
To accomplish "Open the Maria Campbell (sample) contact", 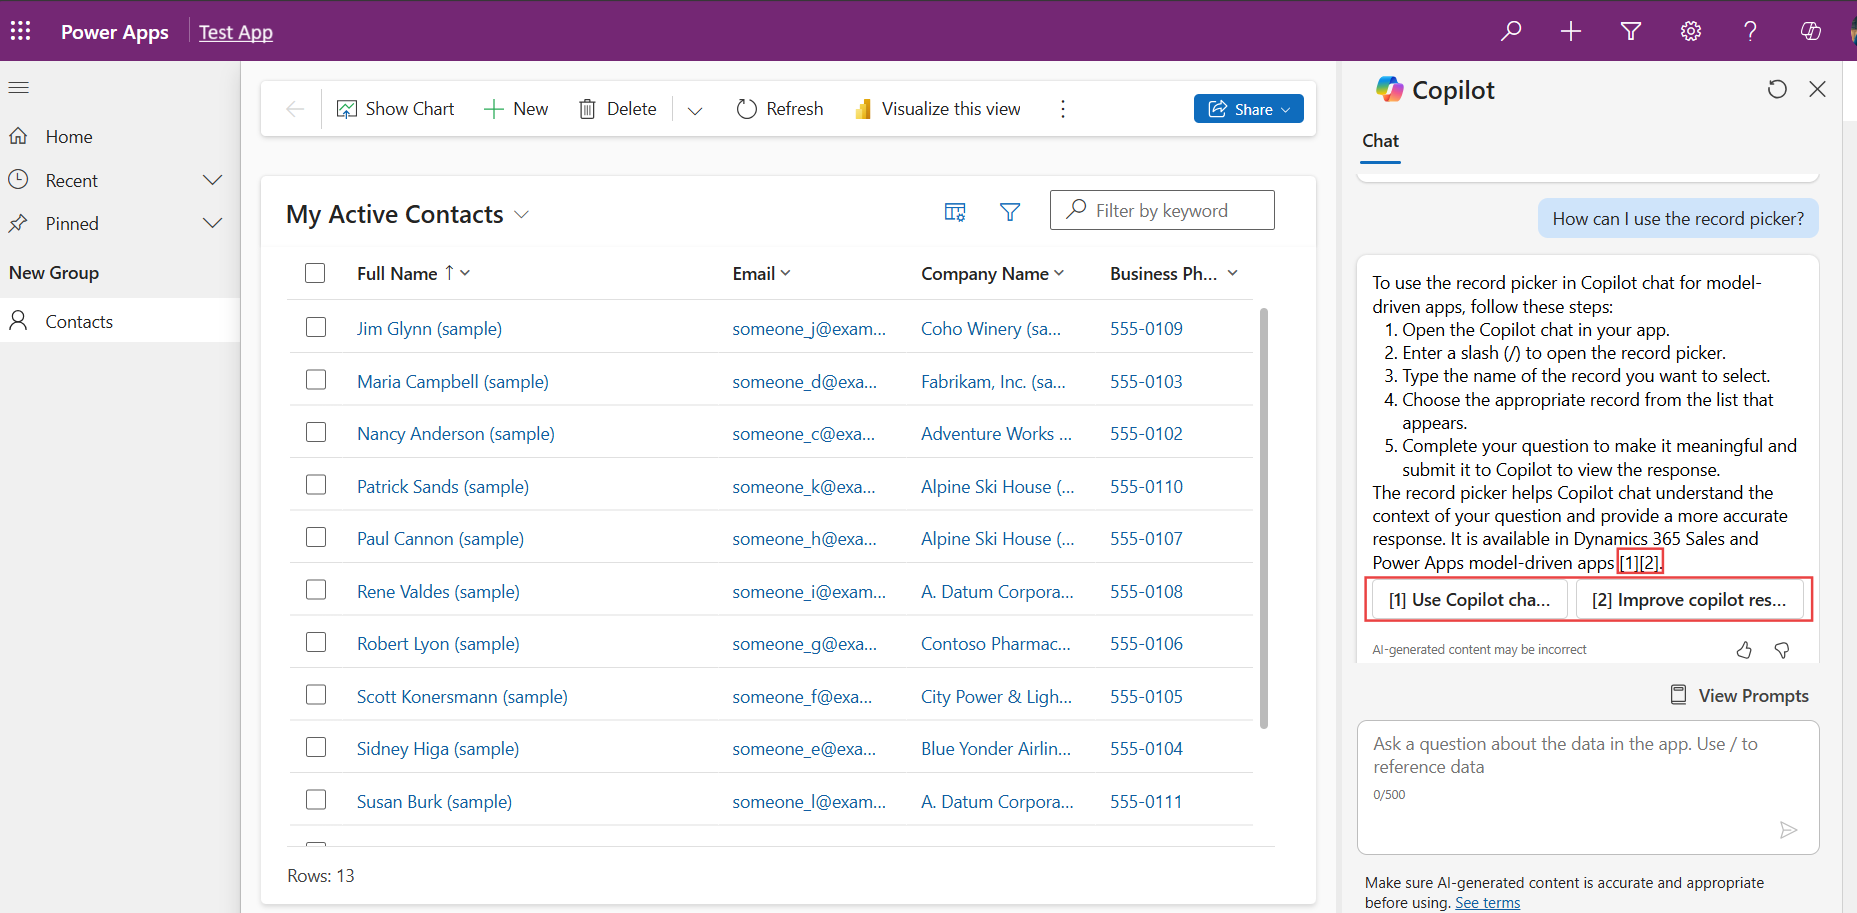I will click(452, 381).
